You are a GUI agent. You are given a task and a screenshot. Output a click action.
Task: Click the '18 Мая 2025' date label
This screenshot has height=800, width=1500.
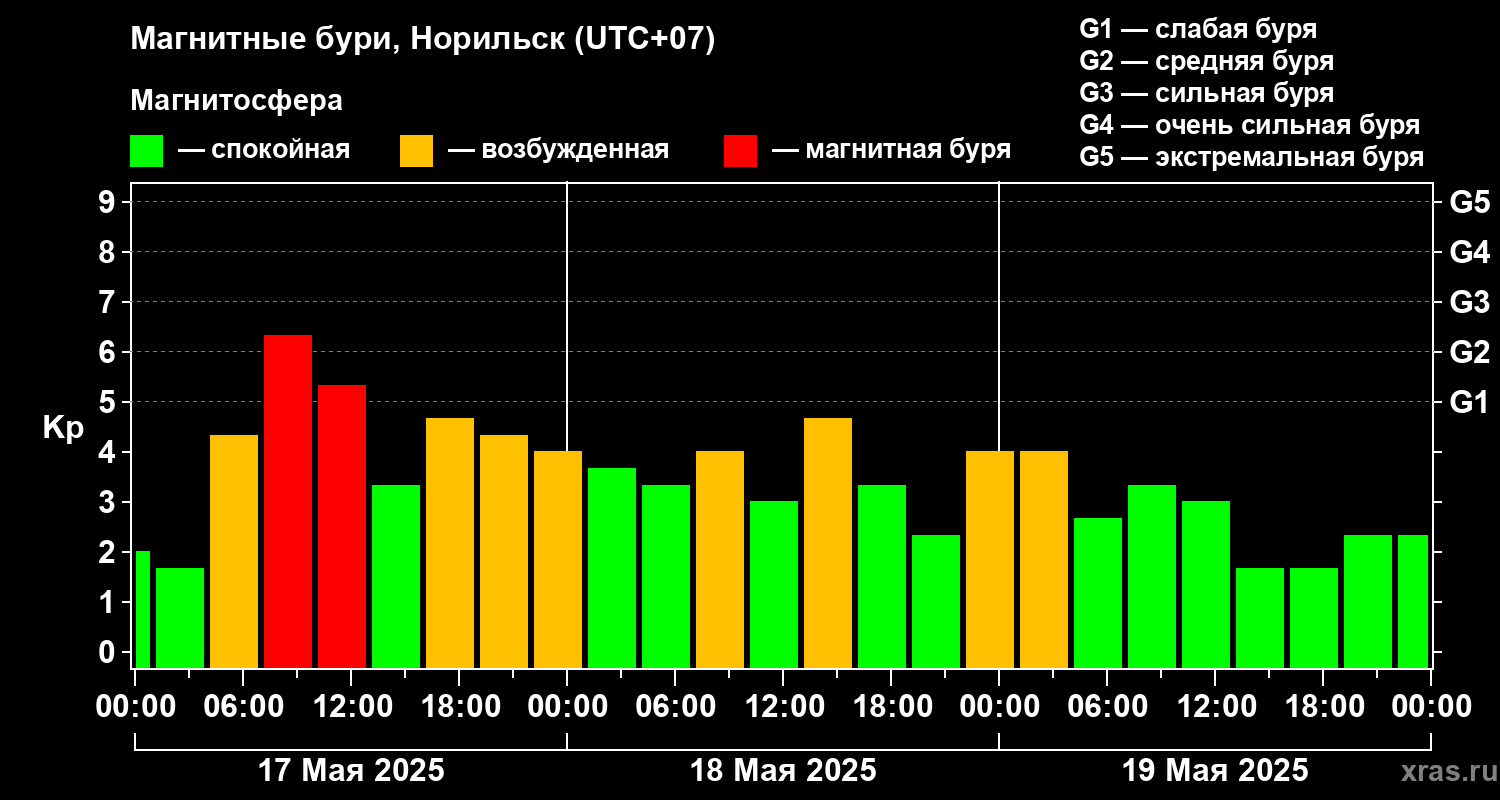[x=783, y=770]
